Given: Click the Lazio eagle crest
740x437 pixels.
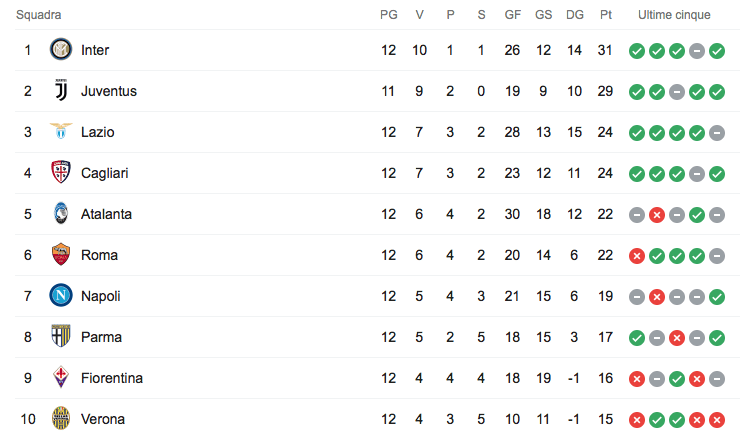Looking at the screenshot, I should point(61,132).
